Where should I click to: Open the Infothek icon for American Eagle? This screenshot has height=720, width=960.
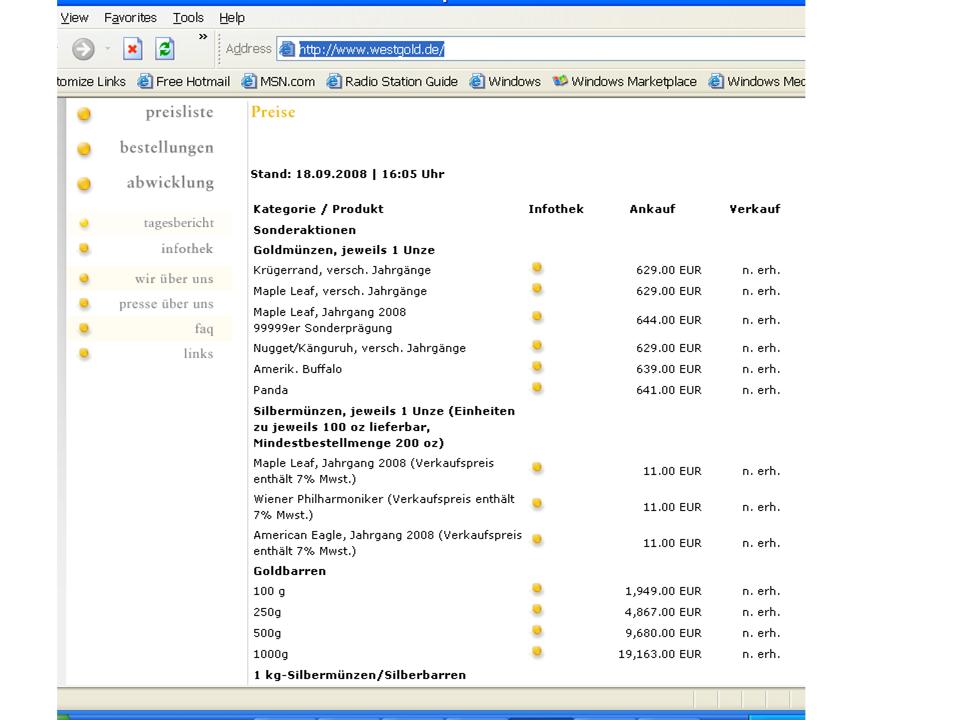537,540
